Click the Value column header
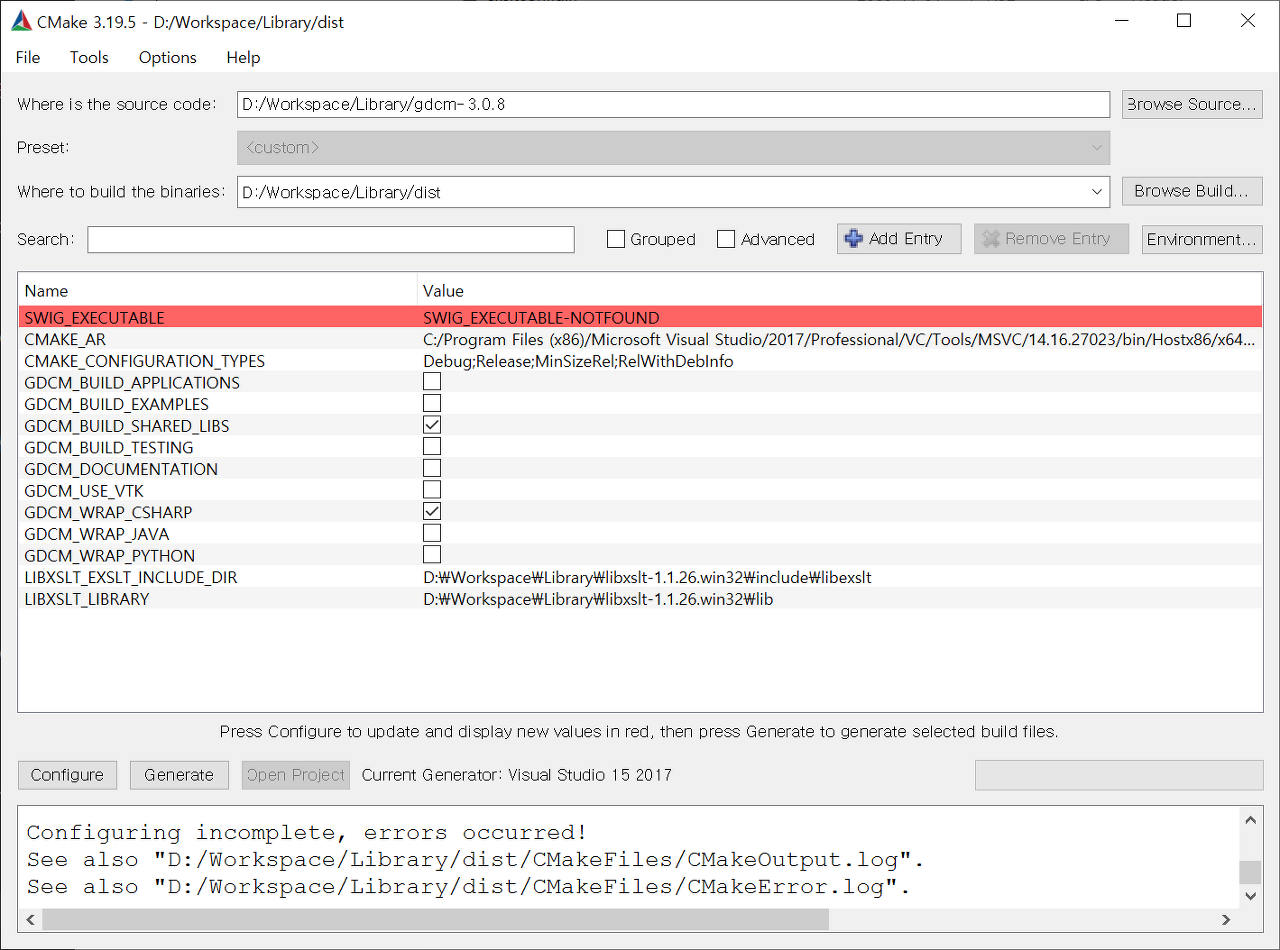The image size is (1280, 950). 840,291
